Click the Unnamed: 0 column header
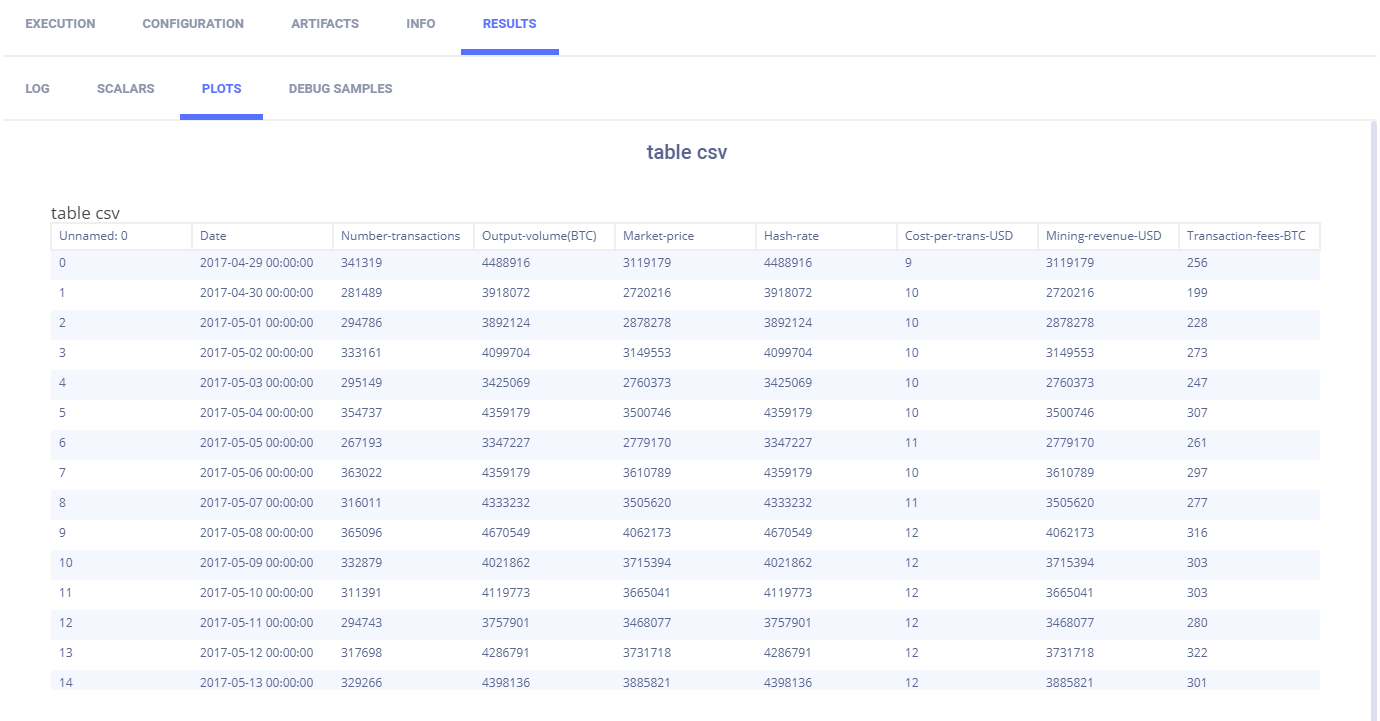This screenshot has height=721, width=1380. tap(94, 236)
